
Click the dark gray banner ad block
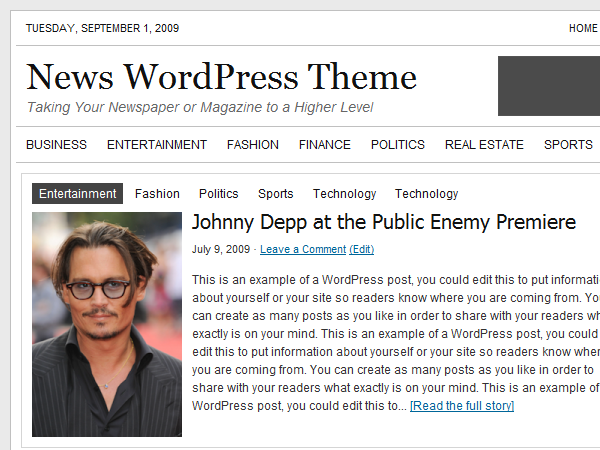click(x=549, y=86)
